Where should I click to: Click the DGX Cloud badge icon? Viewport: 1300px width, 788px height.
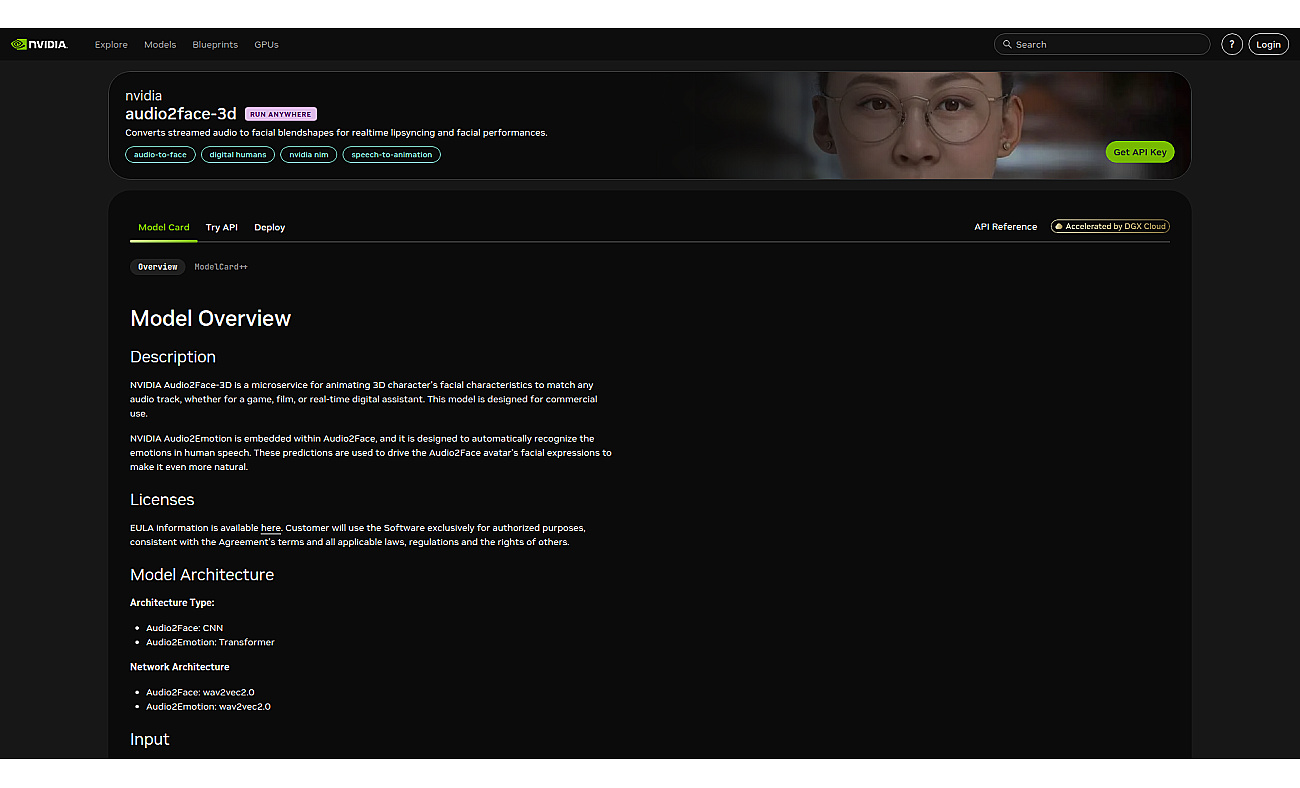click(x=1058, y=227)
